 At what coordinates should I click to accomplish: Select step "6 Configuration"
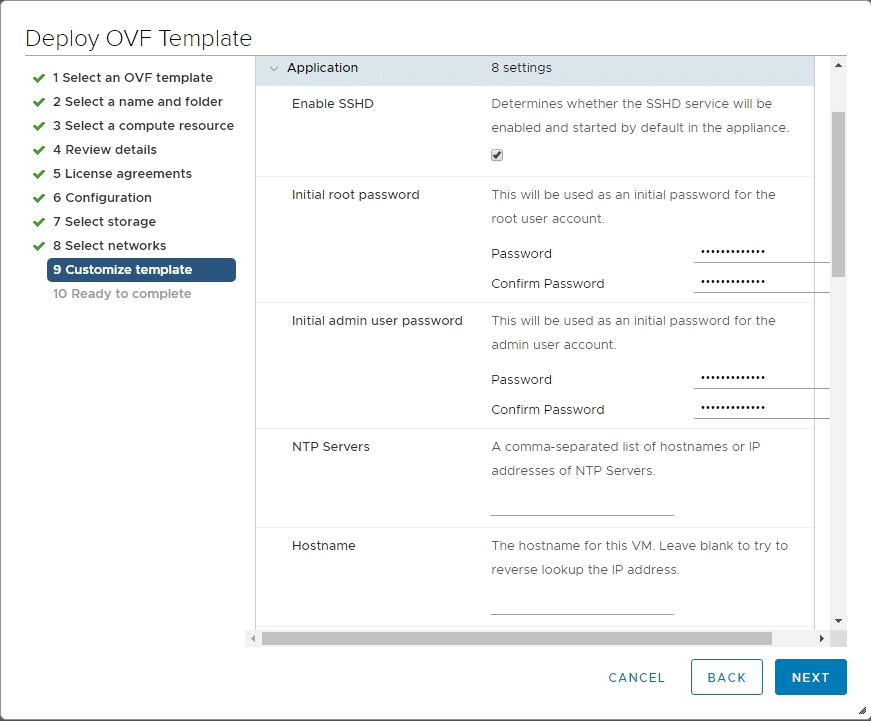[102, 197]
